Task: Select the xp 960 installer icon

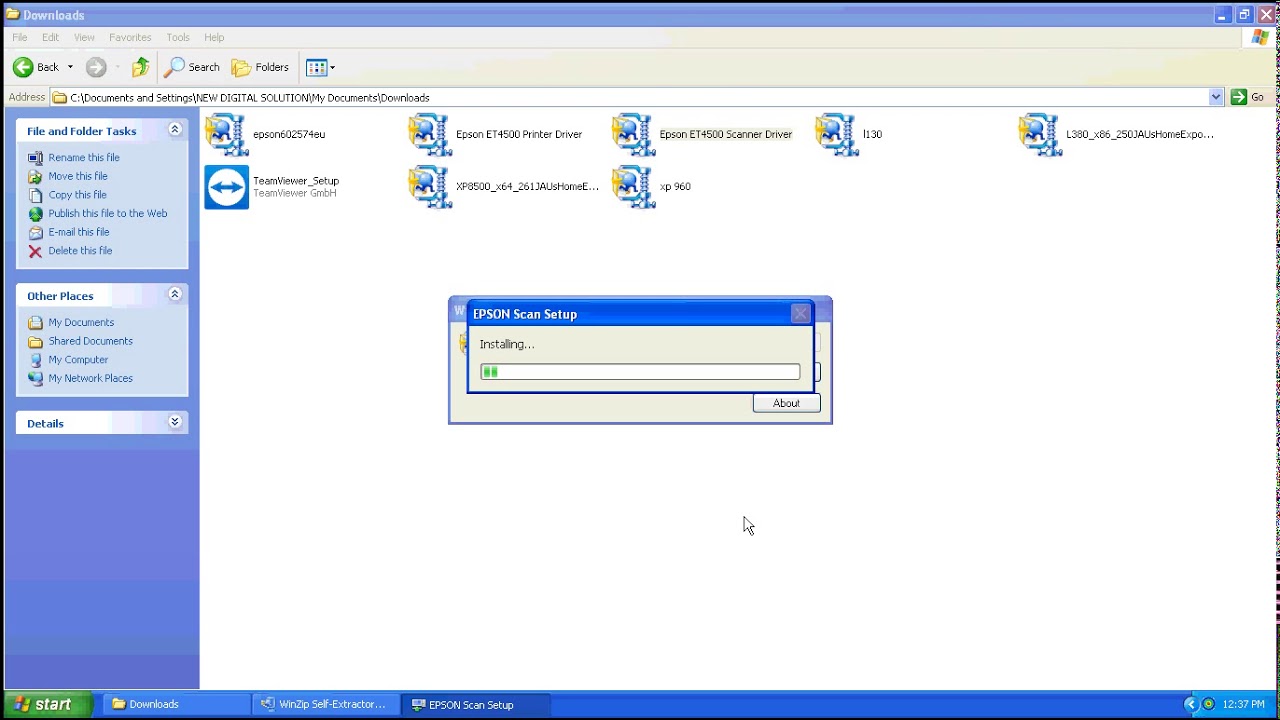Action: (634, 187)
